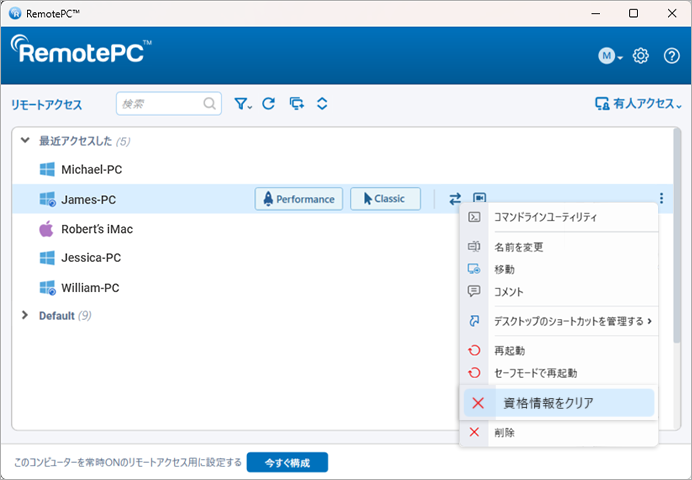Image resolution: width=692 pixels, height=480 pixels.
Task: Select the リモートアクセス tab label
Action: pos(46,105)
